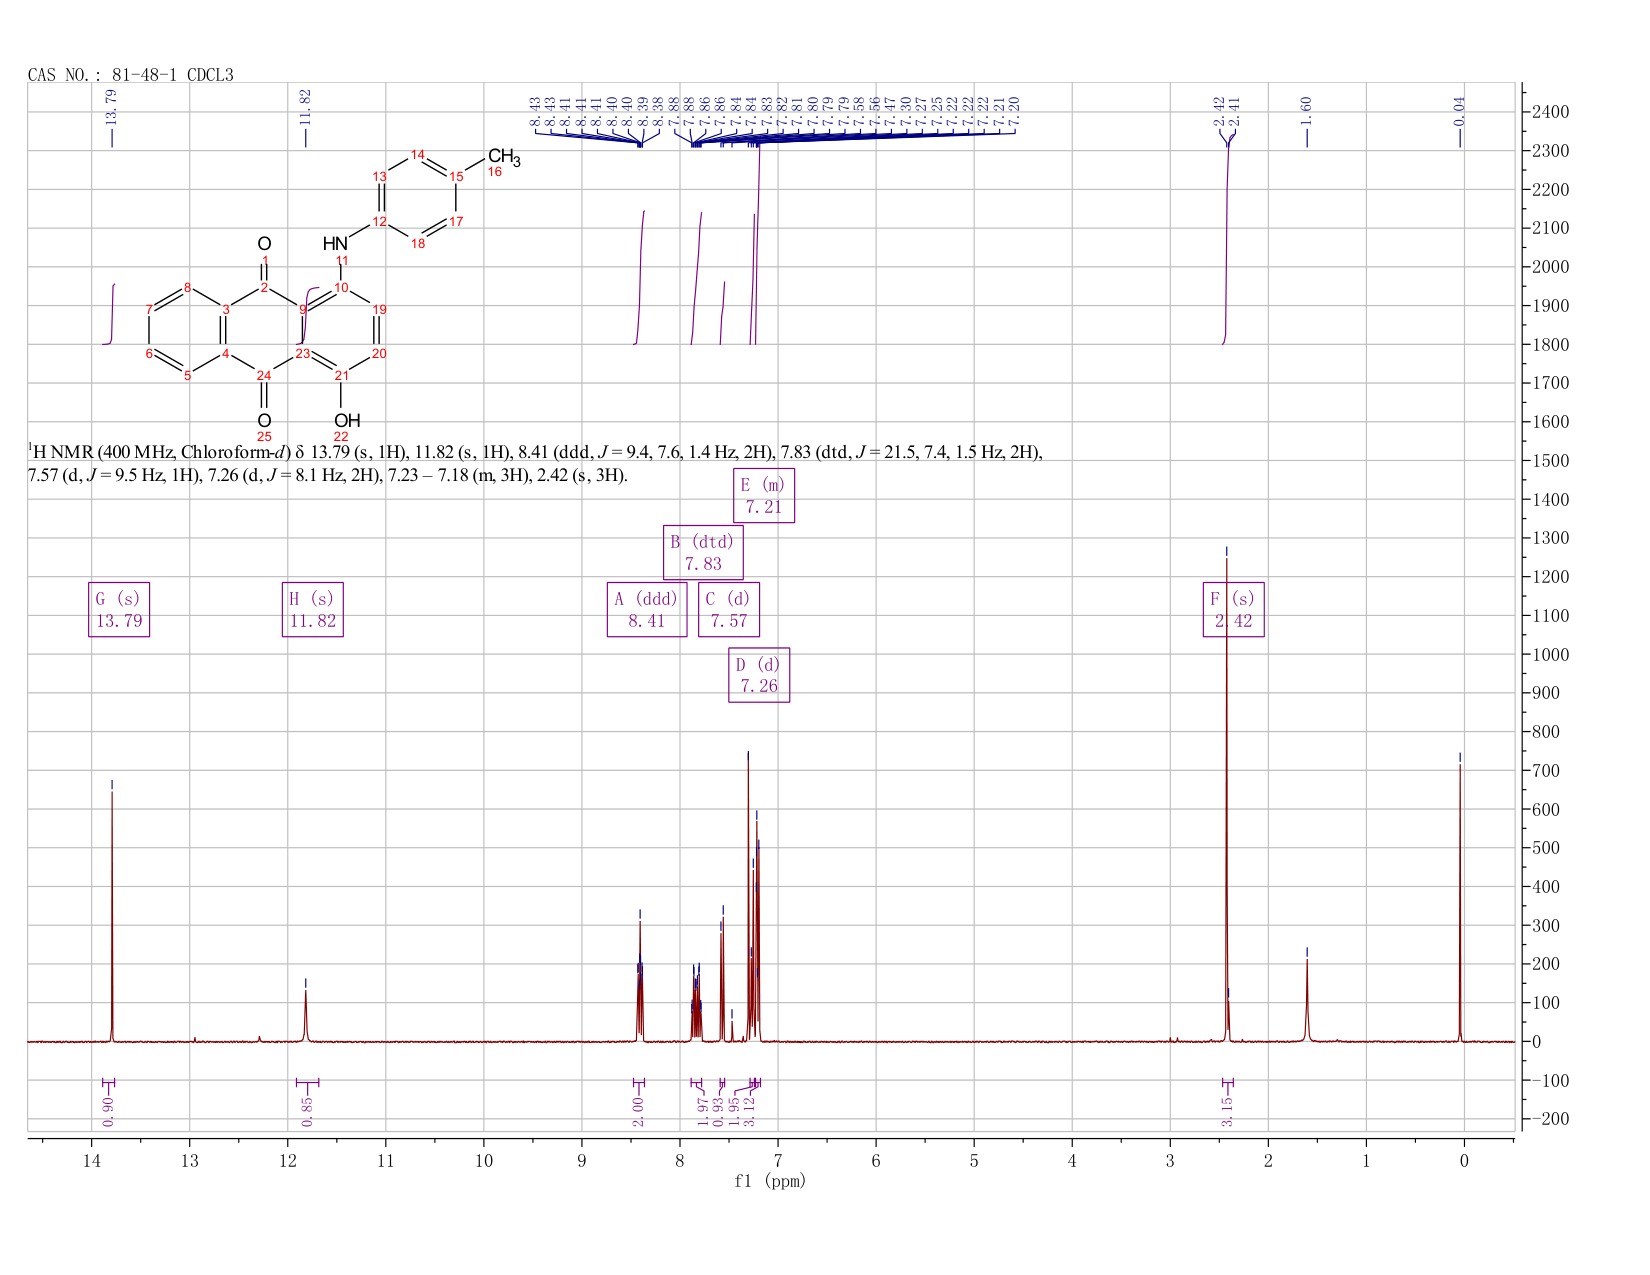Click the y-axis tick labeled -200

pos(1549,1119)
